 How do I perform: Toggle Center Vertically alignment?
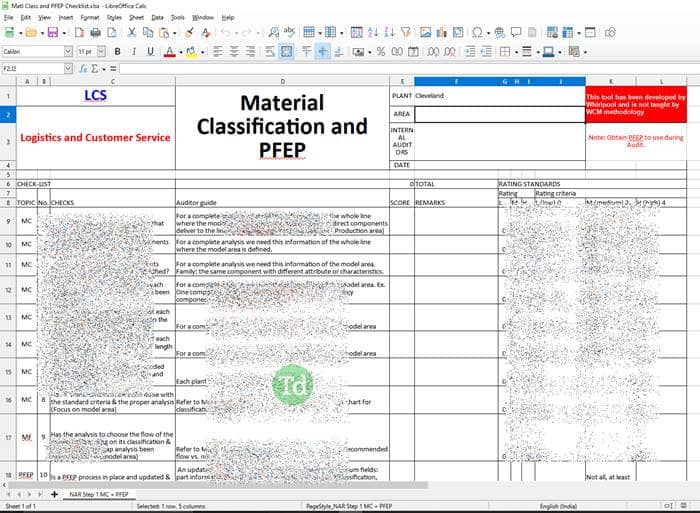coord(322,51)
